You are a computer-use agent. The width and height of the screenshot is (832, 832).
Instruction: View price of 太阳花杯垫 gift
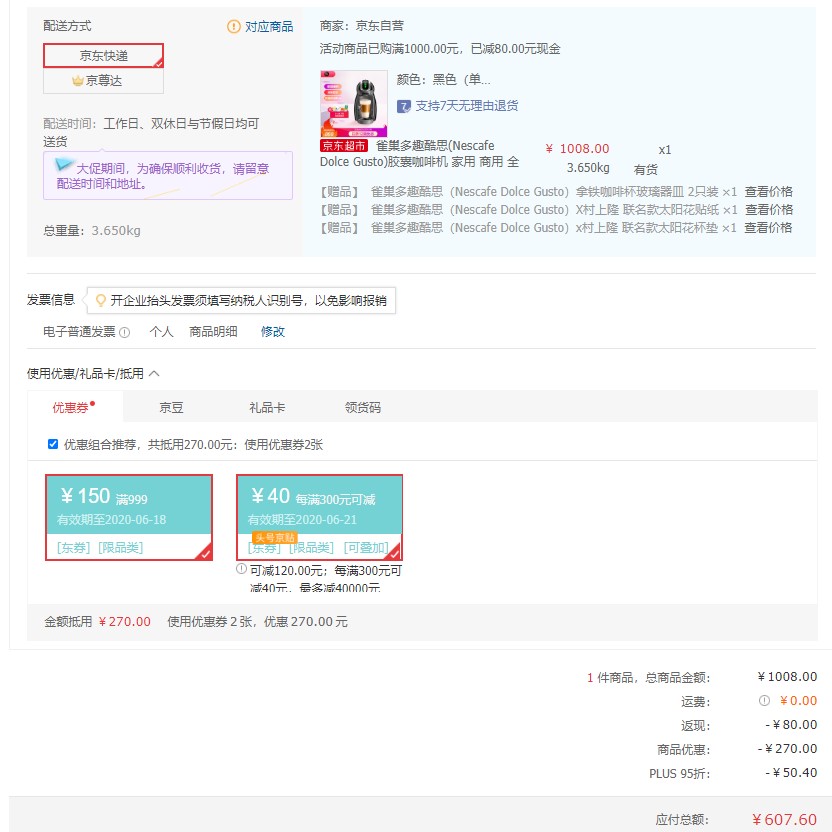click(x=768, y=228)
